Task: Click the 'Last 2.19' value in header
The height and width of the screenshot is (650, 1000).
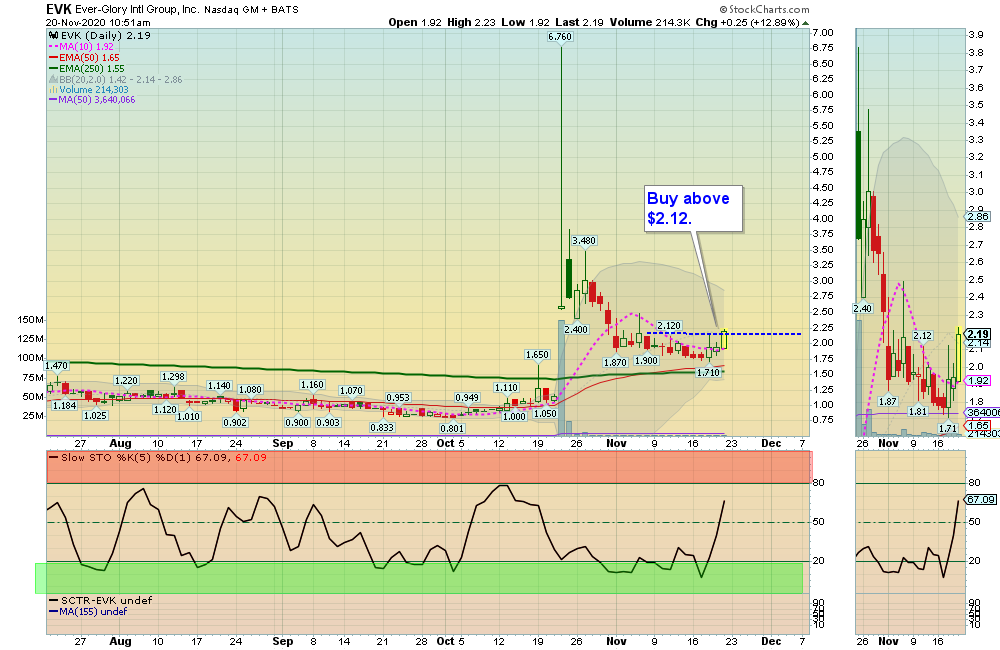Action: (x=579, y=22)
